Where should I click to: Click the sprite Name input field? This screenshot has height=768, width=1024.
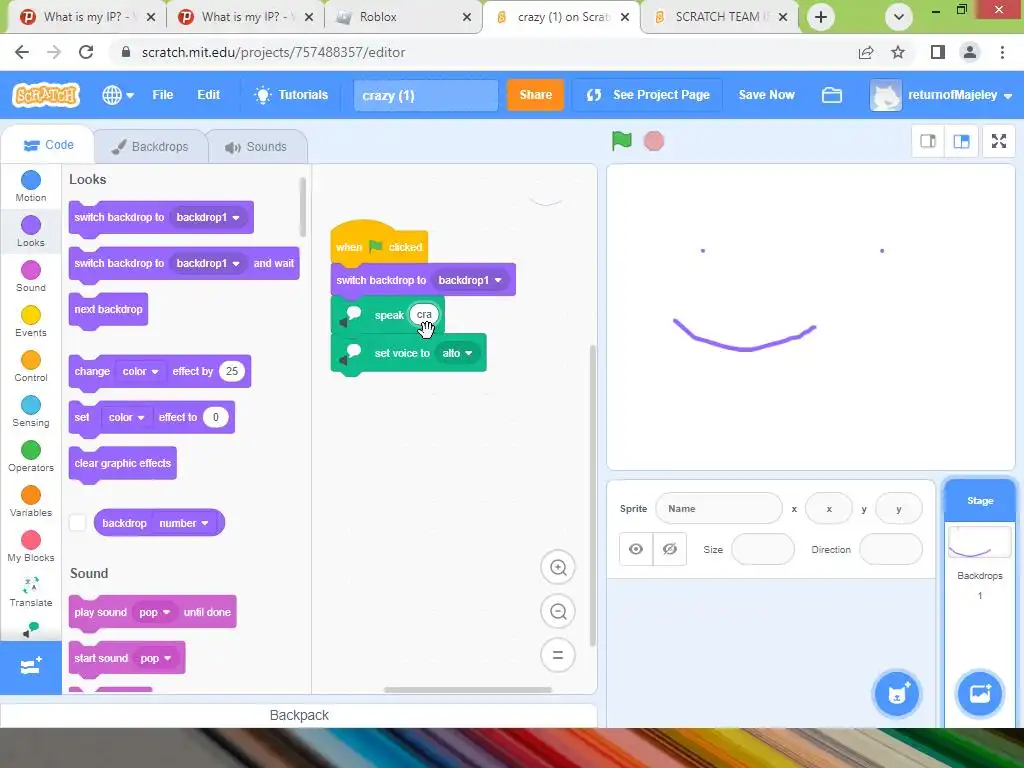click(718, 509)
